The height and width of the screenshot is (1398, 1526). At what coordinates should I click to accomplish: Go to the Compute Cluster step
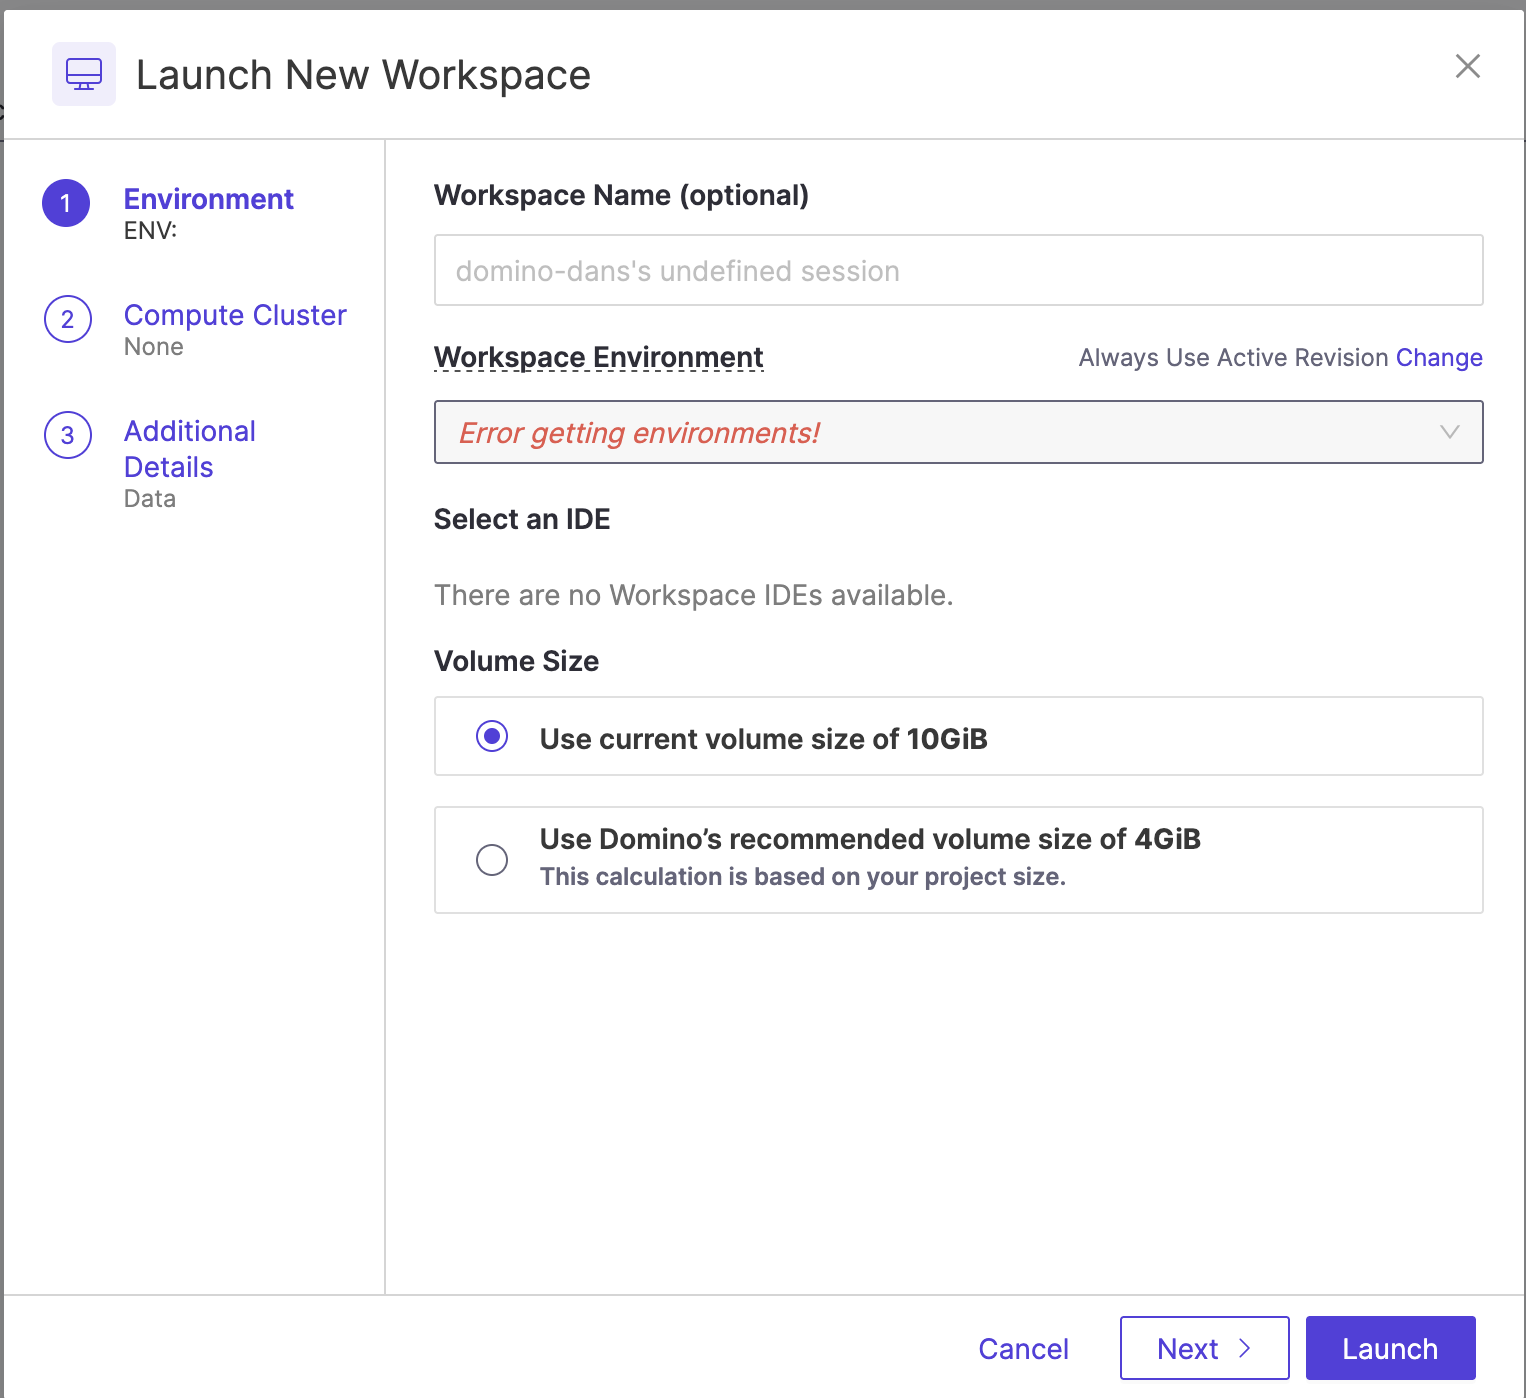[235, 315]
